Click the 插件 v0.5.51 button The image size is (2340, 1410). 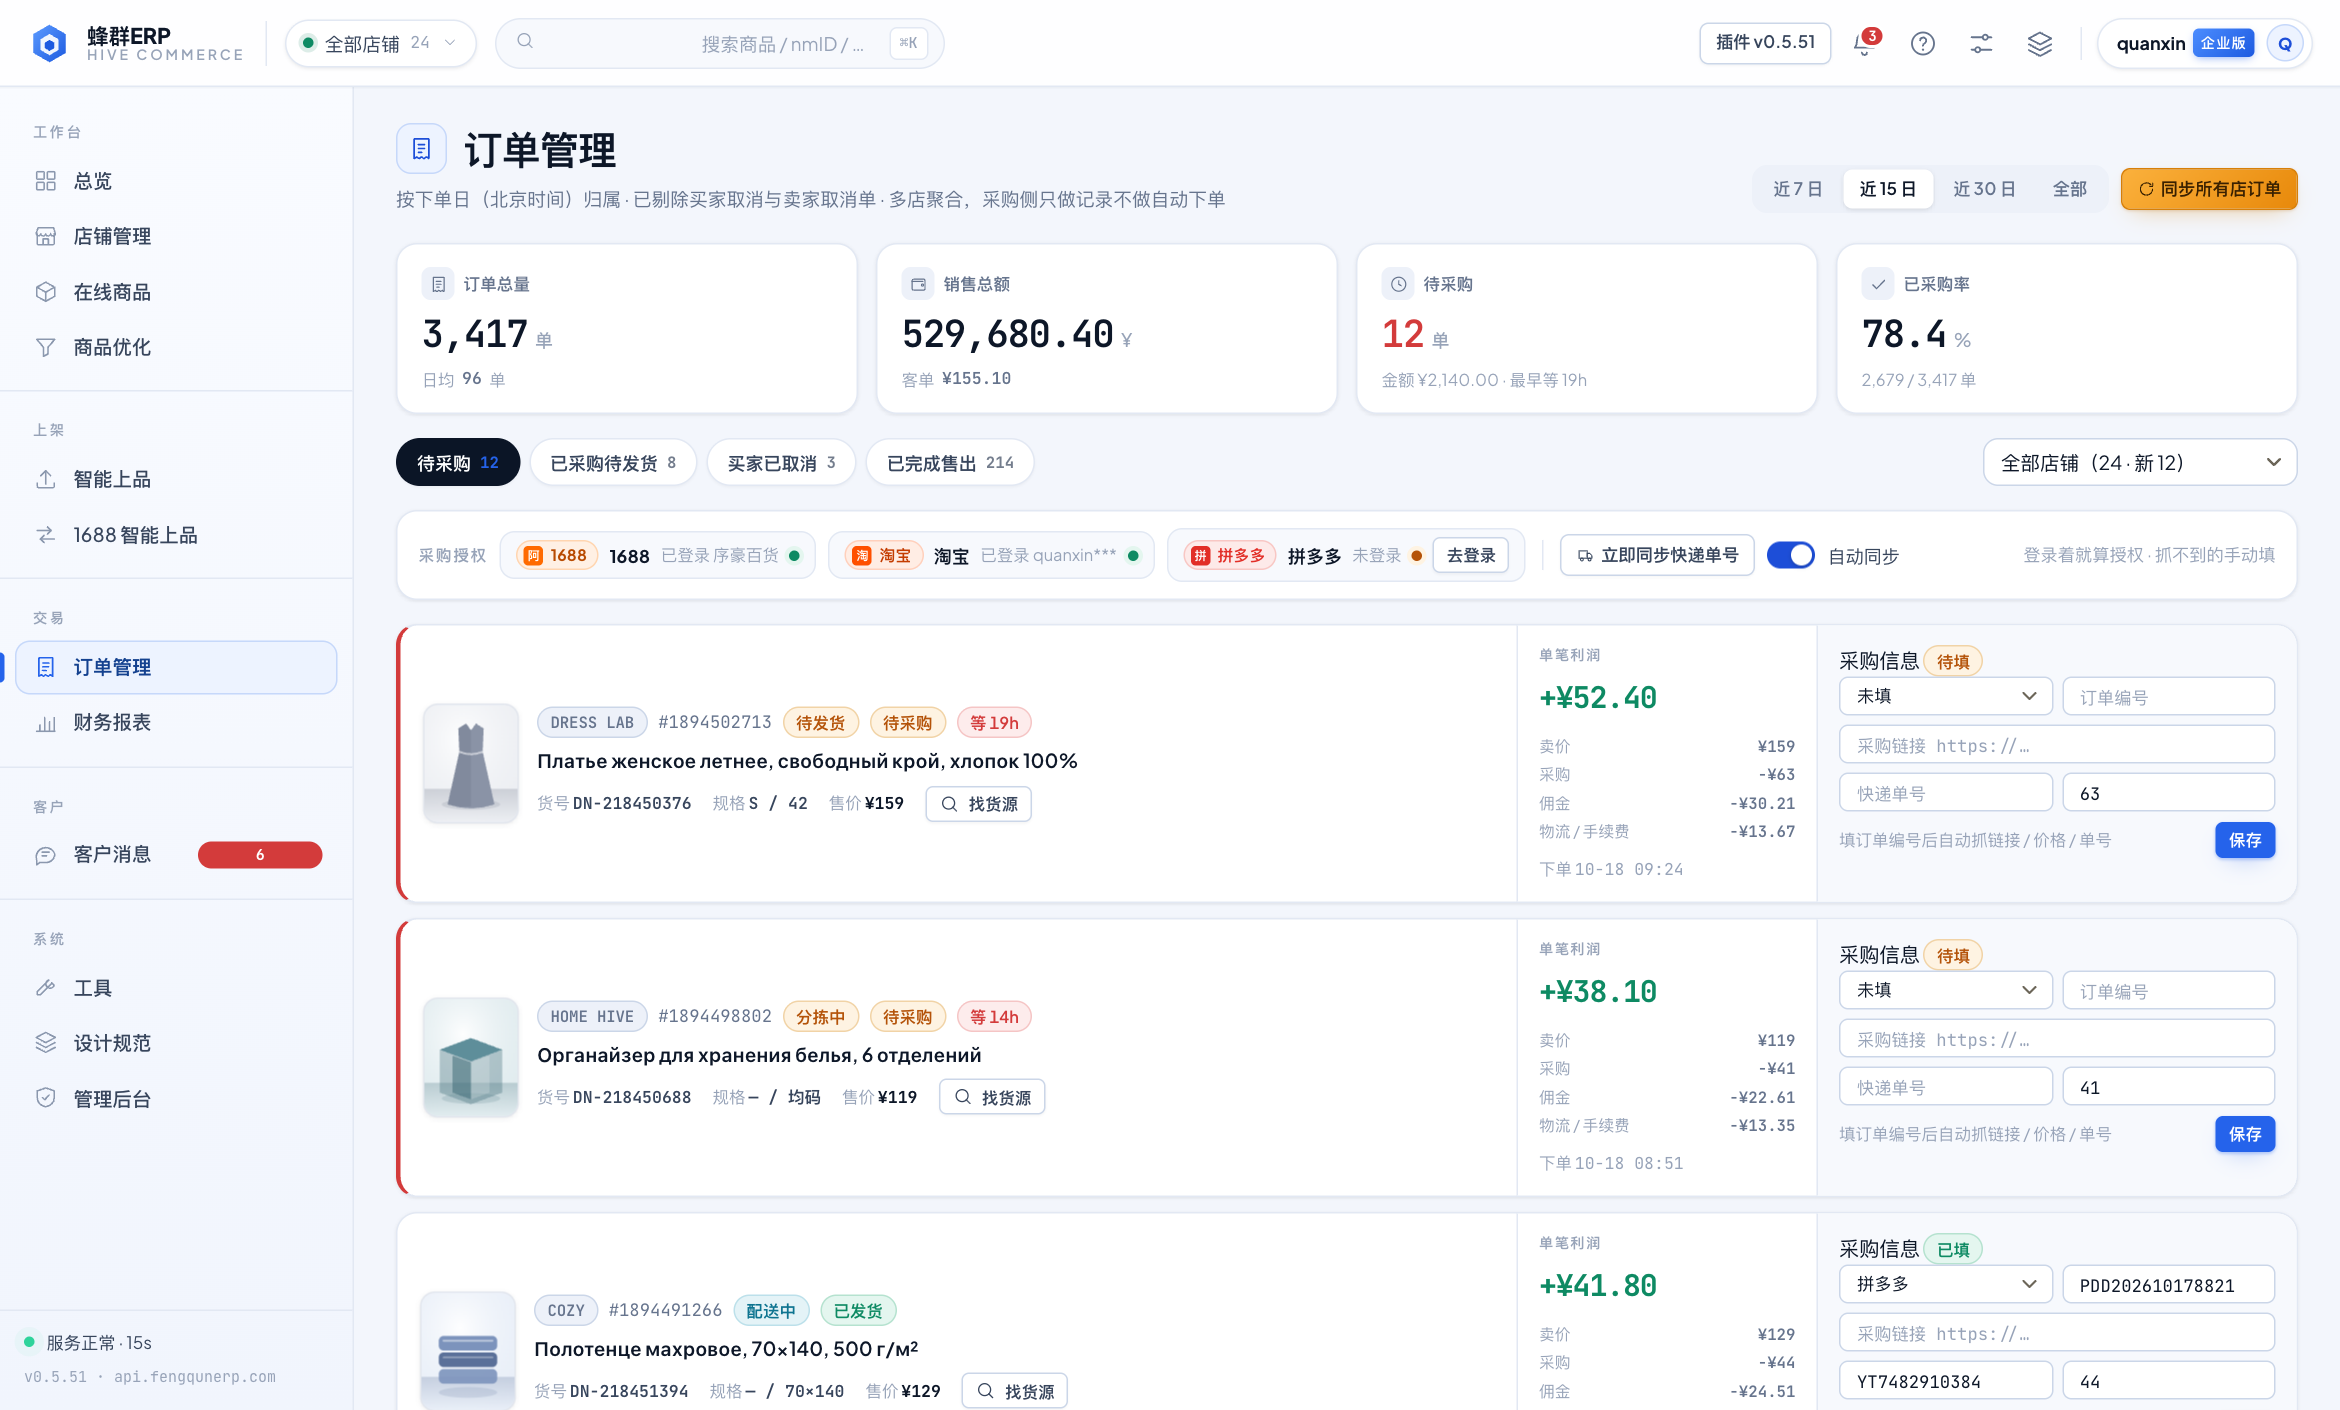(x=1765, y=43)
